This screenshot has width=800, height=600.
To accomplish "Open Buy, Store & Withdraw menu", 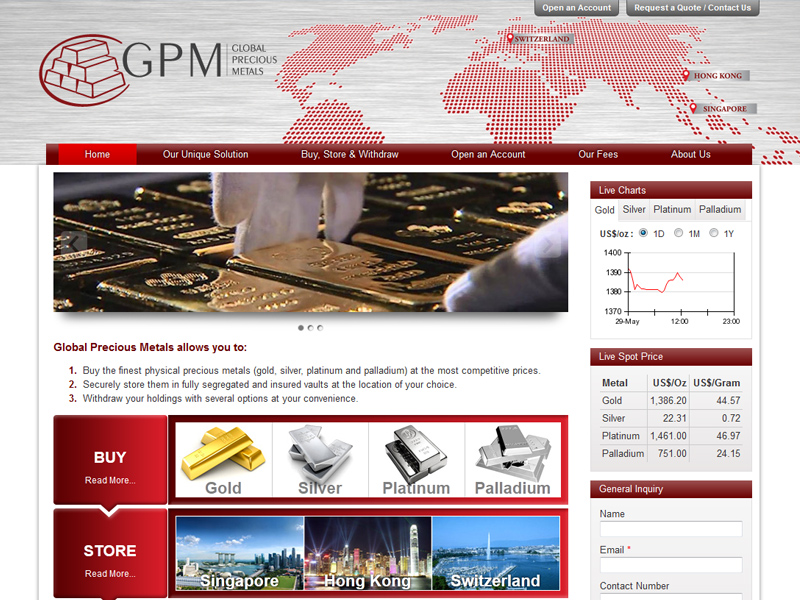I will 349,154.
